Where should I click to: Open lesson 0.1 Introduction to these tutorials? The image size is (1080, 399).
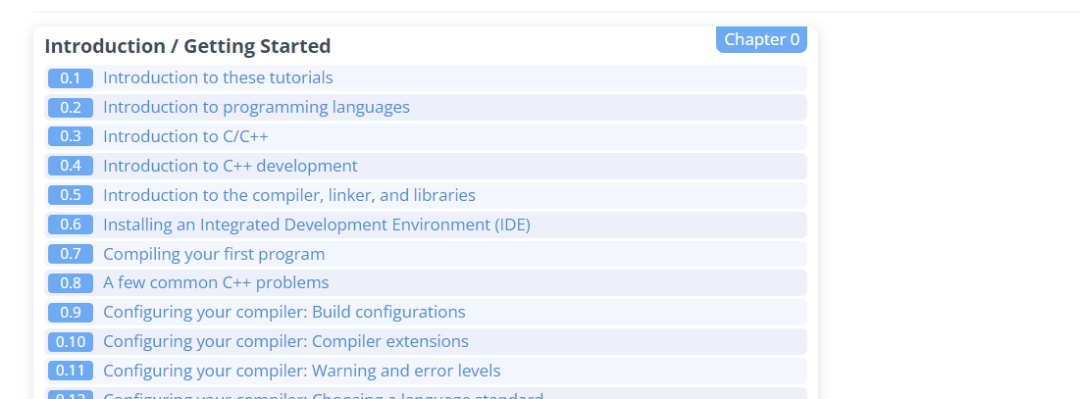click(218, 78)
